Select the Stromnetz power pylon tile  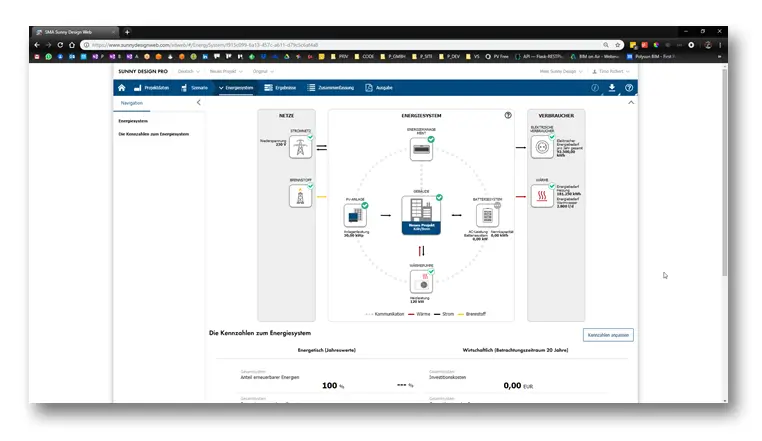pos(300,147)
